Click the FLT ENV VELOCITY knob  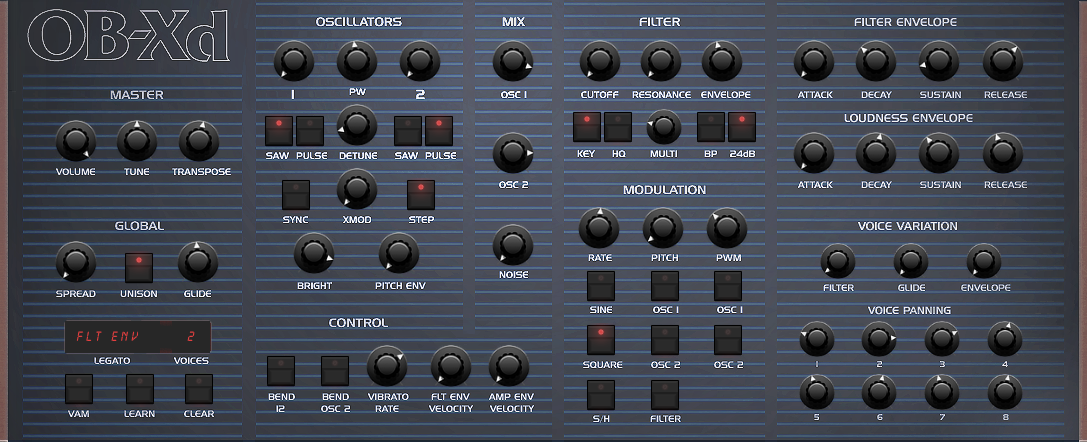point(451,366)
